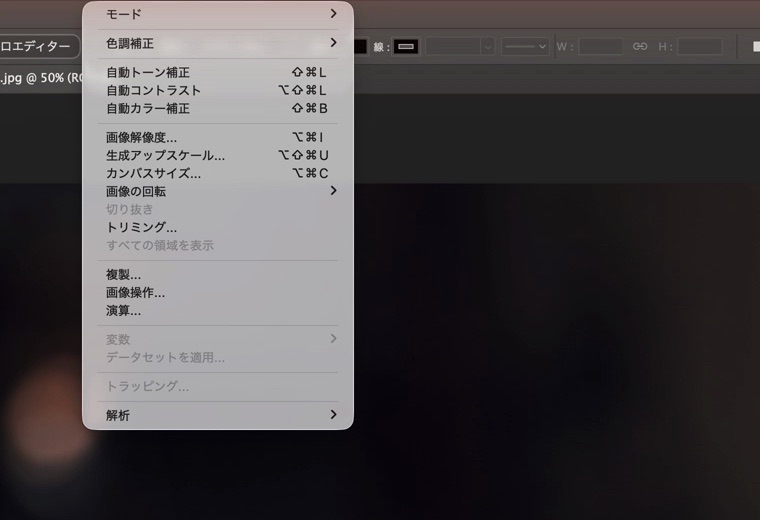
Task: Open 画像解像度... dialog
Action: tap(218, 137)
